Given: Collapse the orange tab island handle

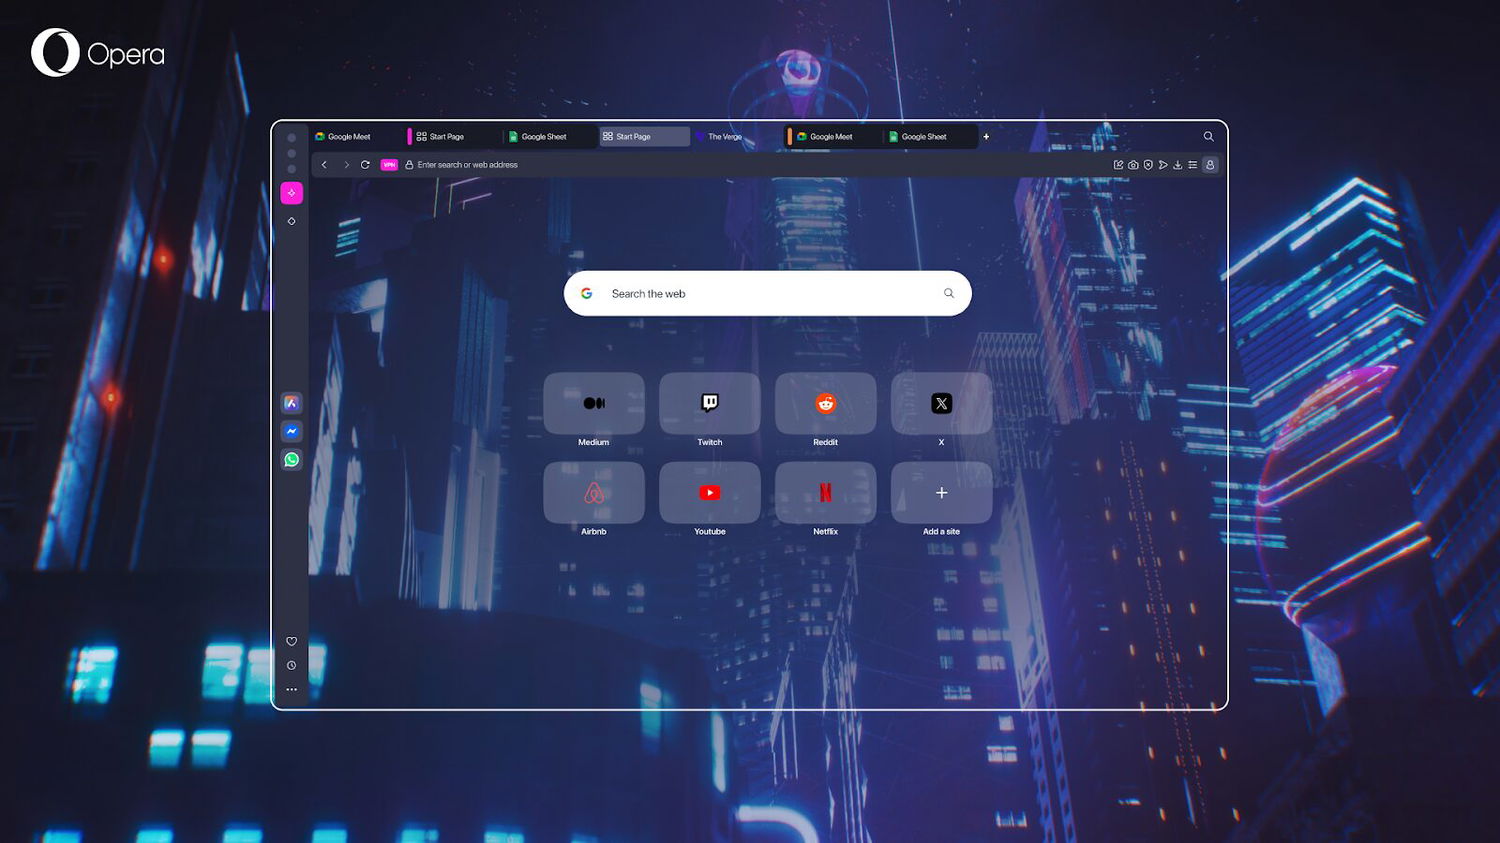Looking at the screenshot, I should tap(789, 137).
